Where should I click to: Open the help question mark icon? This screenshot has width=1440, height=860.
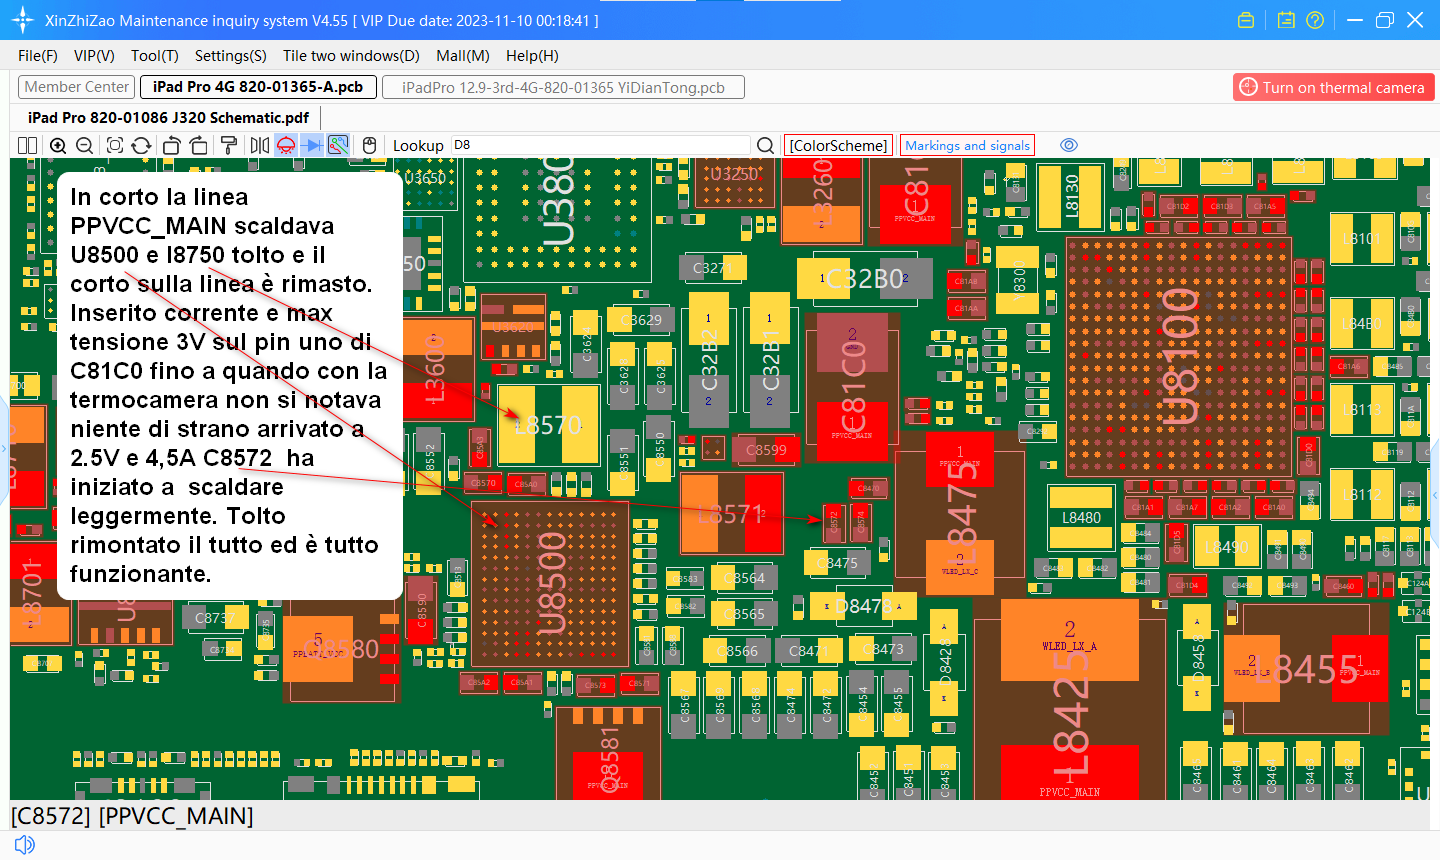[1315, 20]
